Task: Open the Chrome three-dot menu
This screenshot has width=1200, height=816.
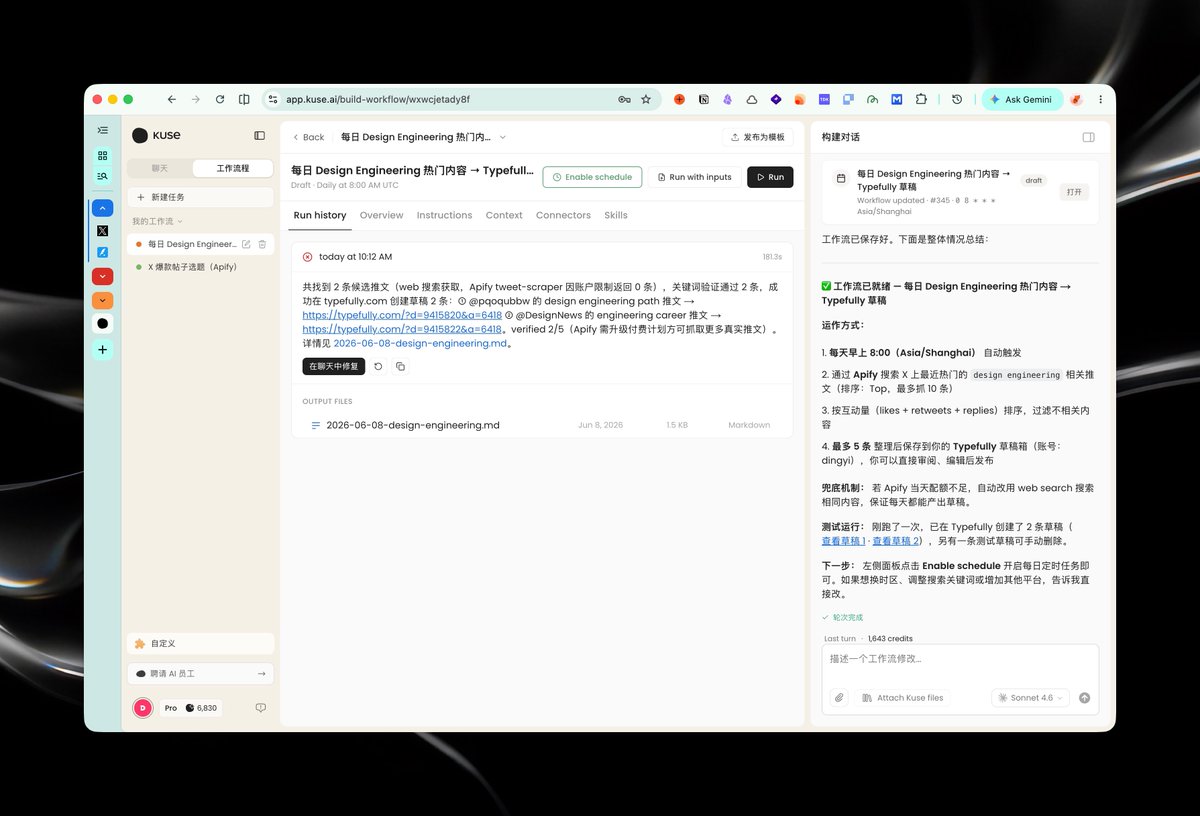Action: [x=1100, y=99]
